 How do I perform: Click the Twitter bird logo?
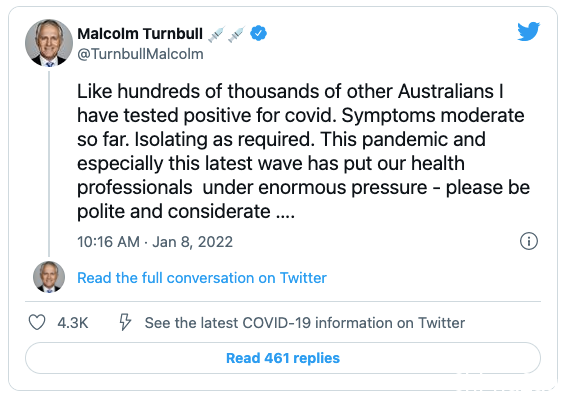click(529, 31)
